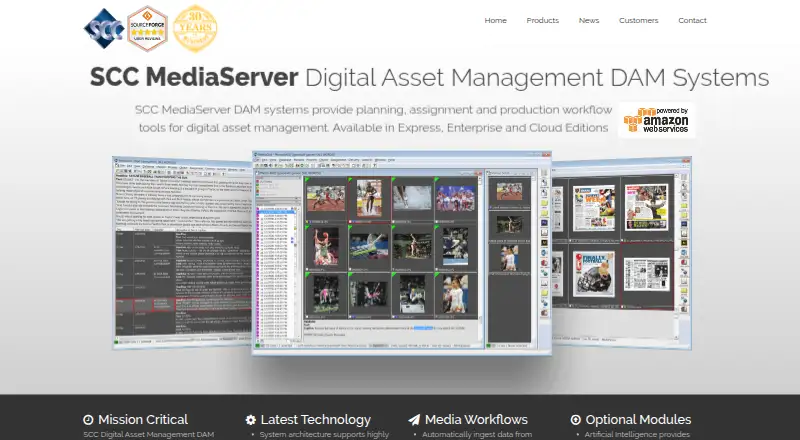Viewport: 800px width, 440px height.
Task: Click the SCC diamond logo
Action: click(x=104, y=29)
